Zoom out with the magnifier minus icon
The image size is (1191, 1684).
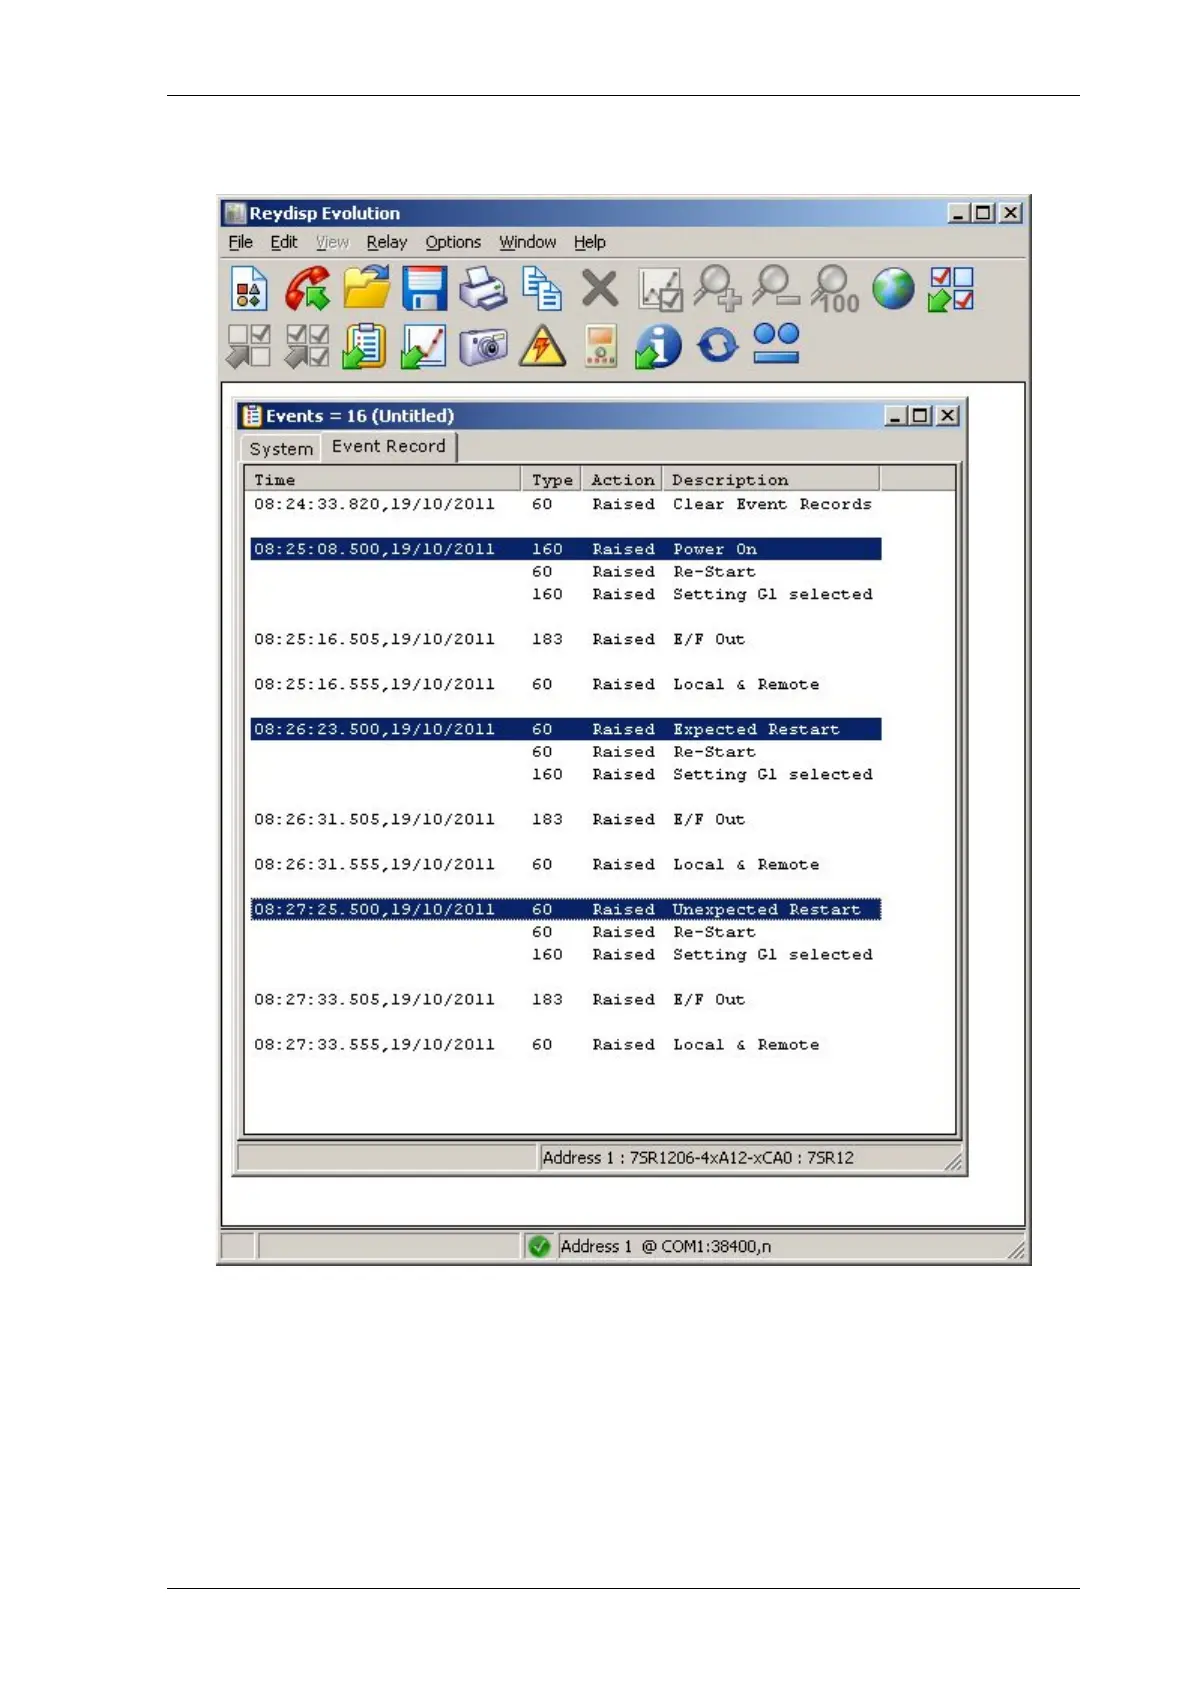pyautogui.click(x=776, y=287)
